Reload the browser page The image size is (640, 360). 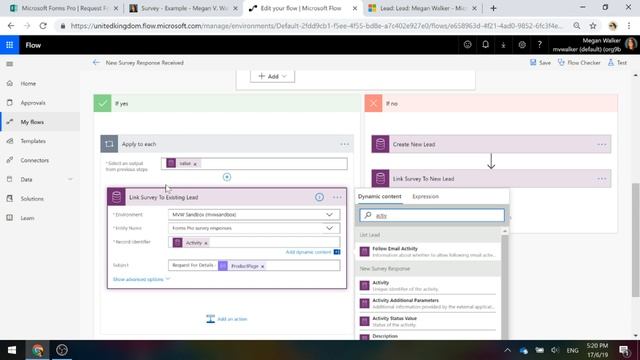tap(43, 26)
